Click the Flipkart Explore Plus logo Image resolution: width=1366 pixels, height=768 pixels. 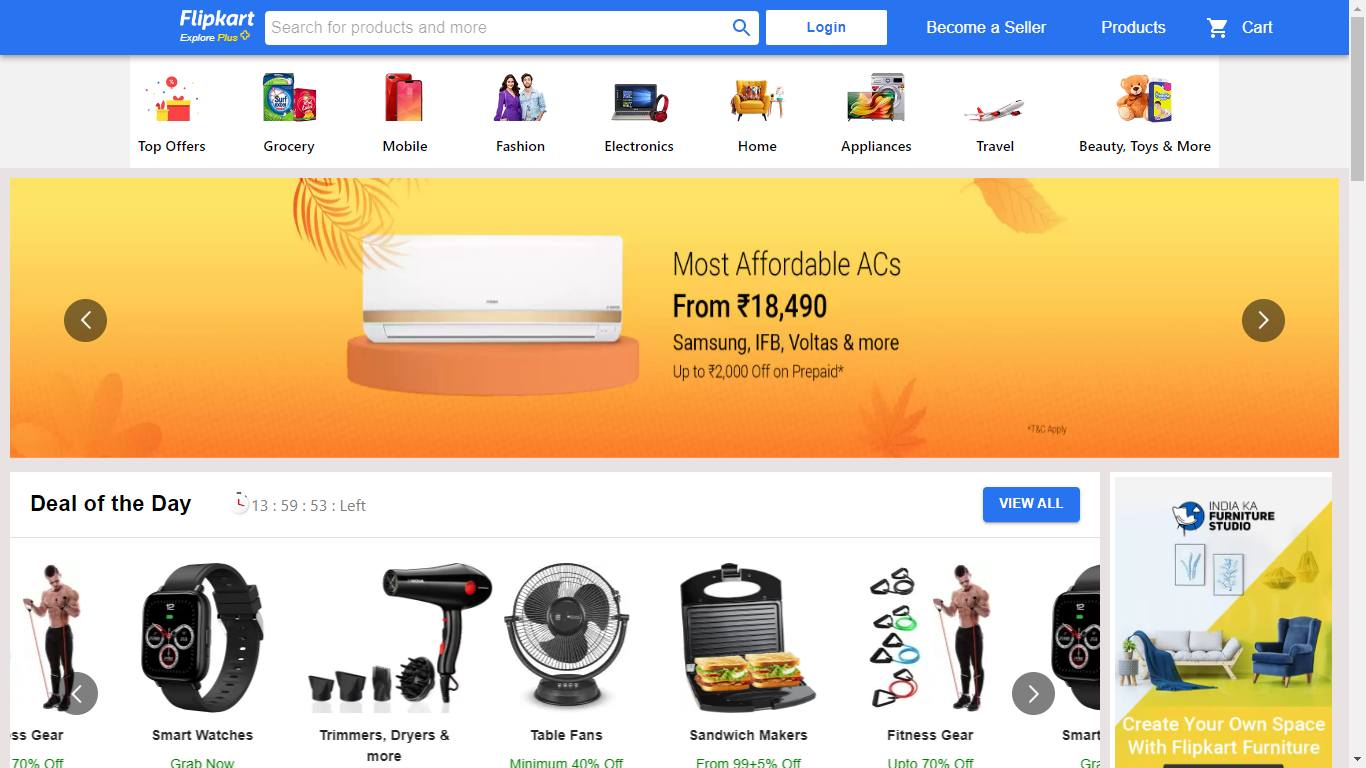coord(216,27)
